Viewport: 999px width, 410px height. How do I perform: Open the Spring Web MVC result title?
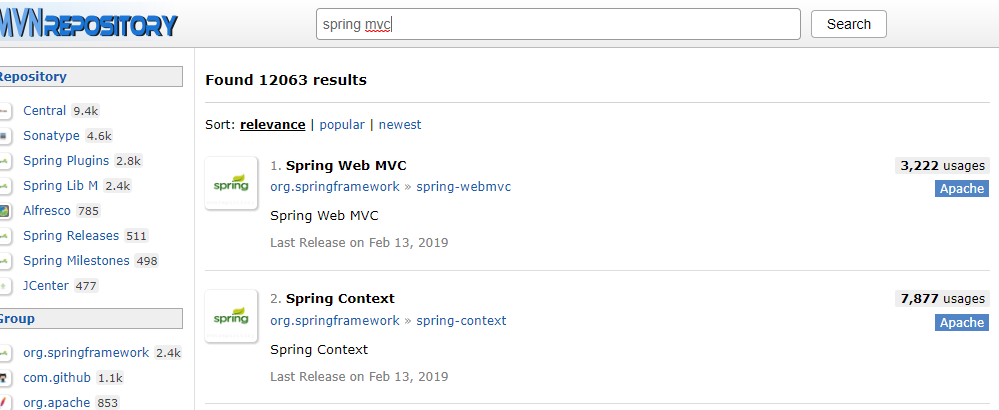click(346, 165)
